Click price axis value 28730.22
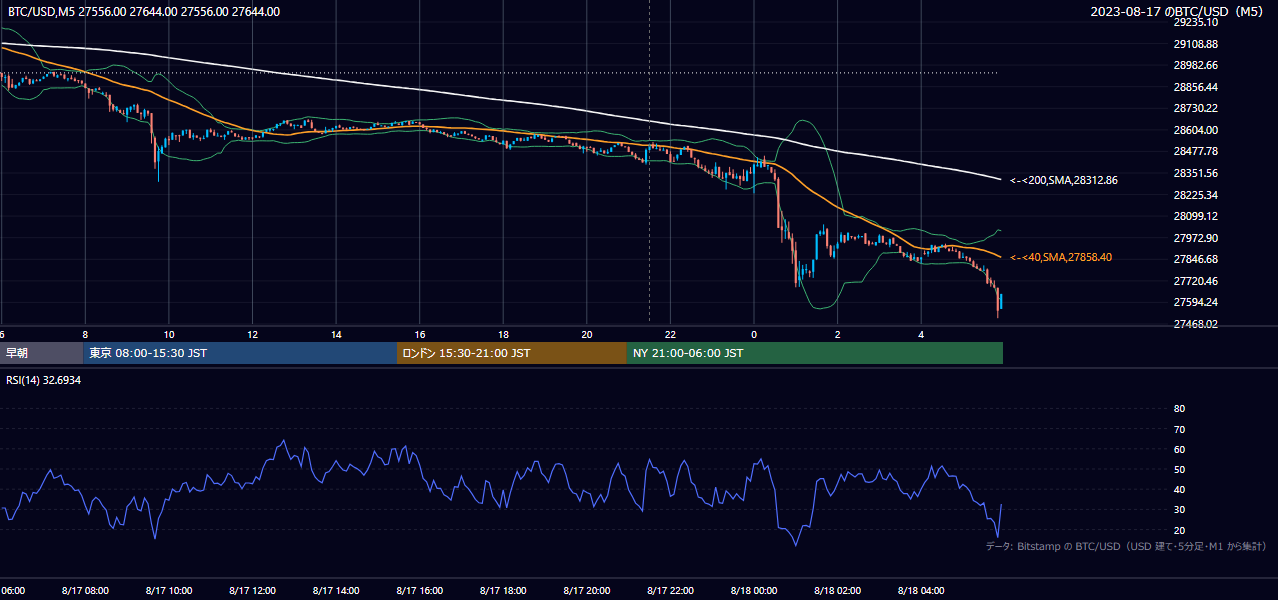Screen dimensions: 1278x600 (1195, 108)
